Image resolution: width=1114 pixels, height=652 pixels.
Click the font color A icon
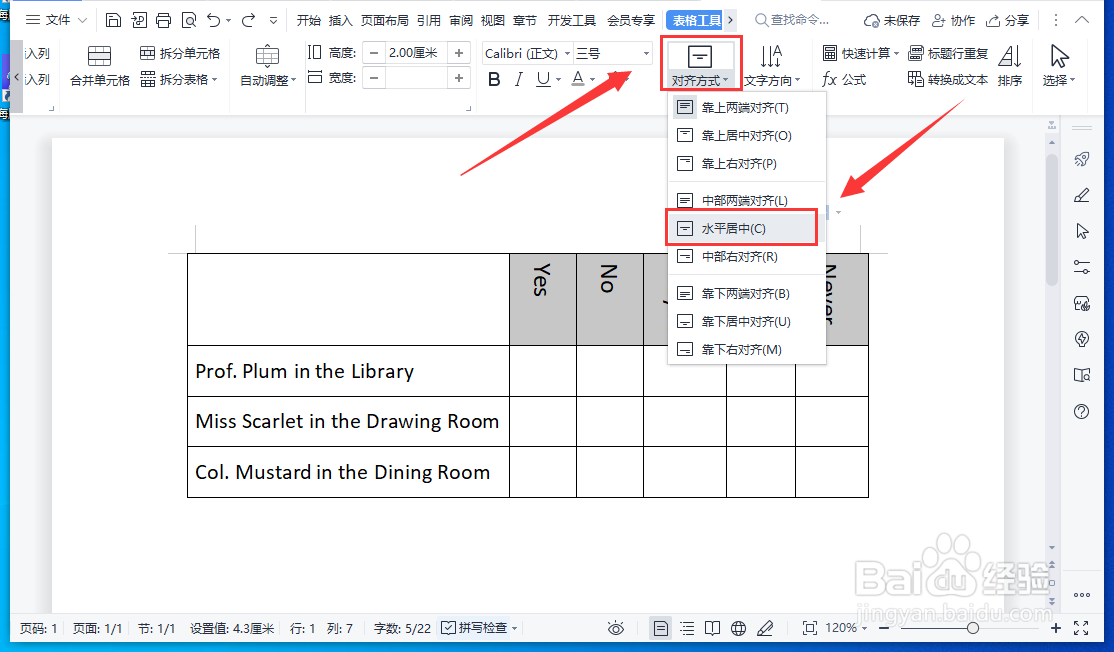[578, 80]
